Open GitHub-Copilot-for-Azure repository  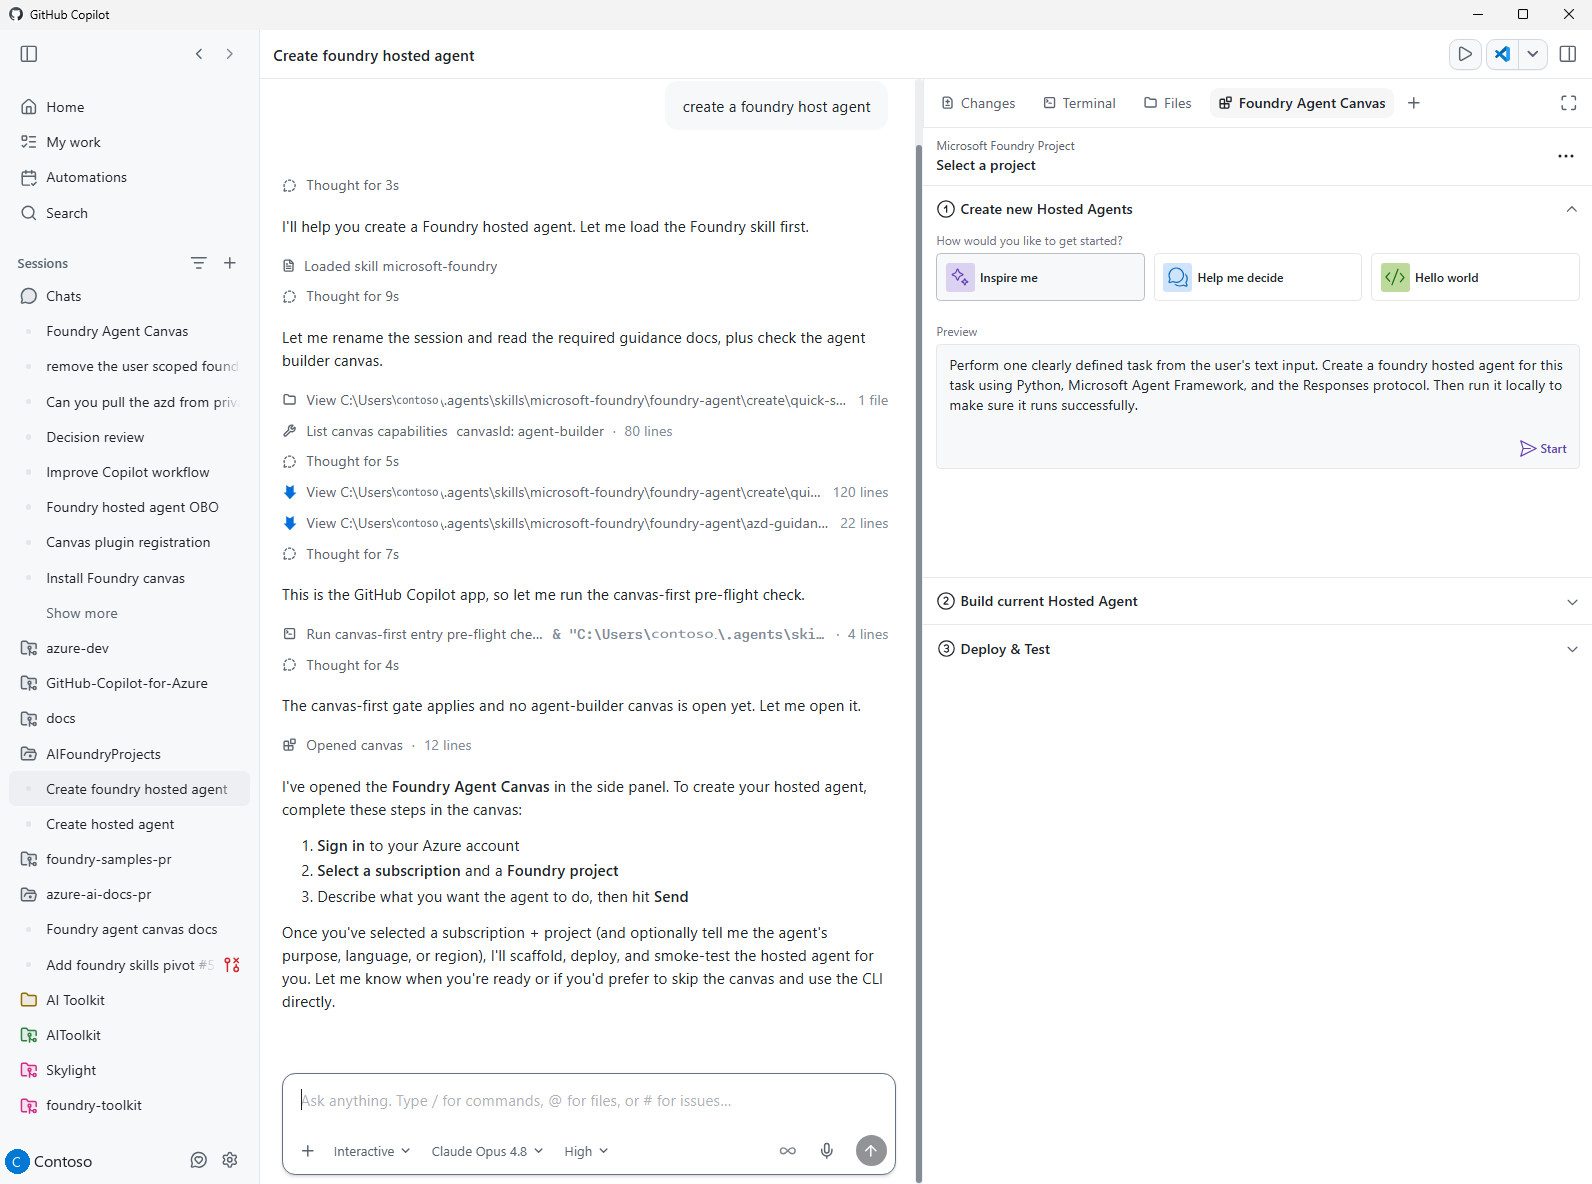tap(127, 683)
